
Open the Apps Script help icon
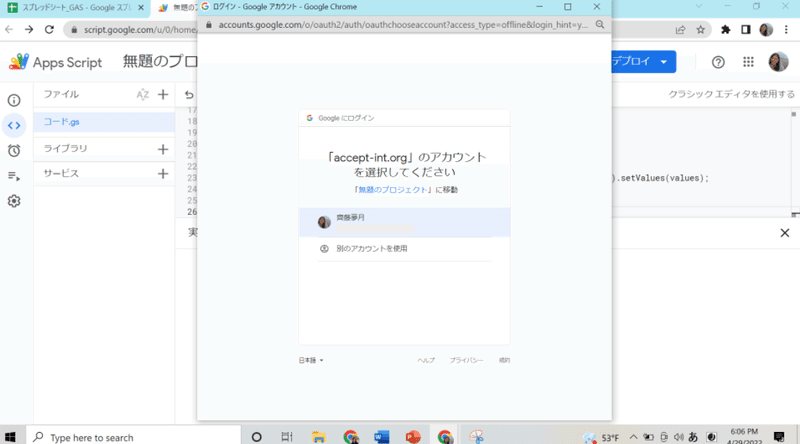(x=718, y=62)
